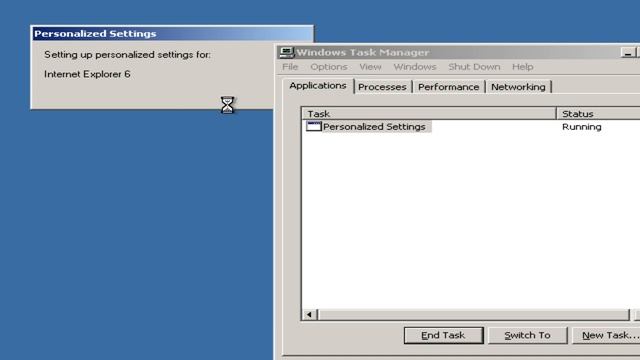Click the Personalized Settings dialog title bar
640x360 pixels.
[172, 33]
